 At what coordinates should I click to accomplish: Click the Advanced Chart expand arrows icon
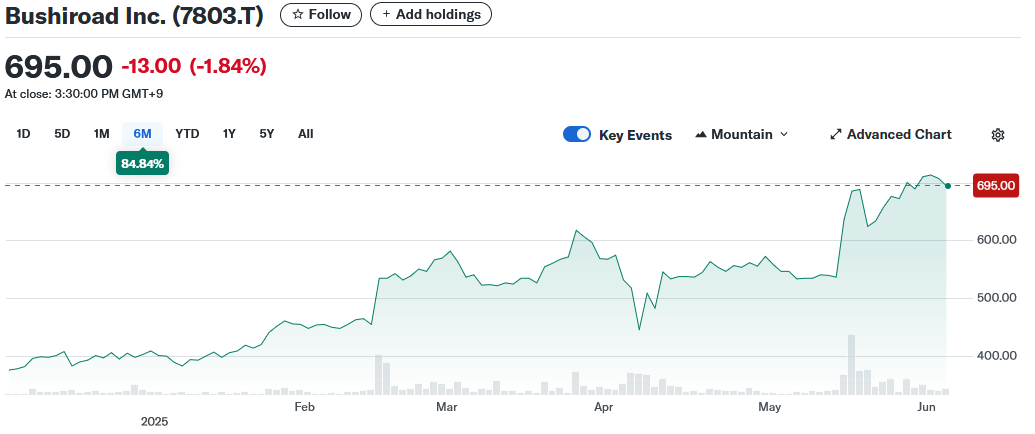tap(836, 135)
